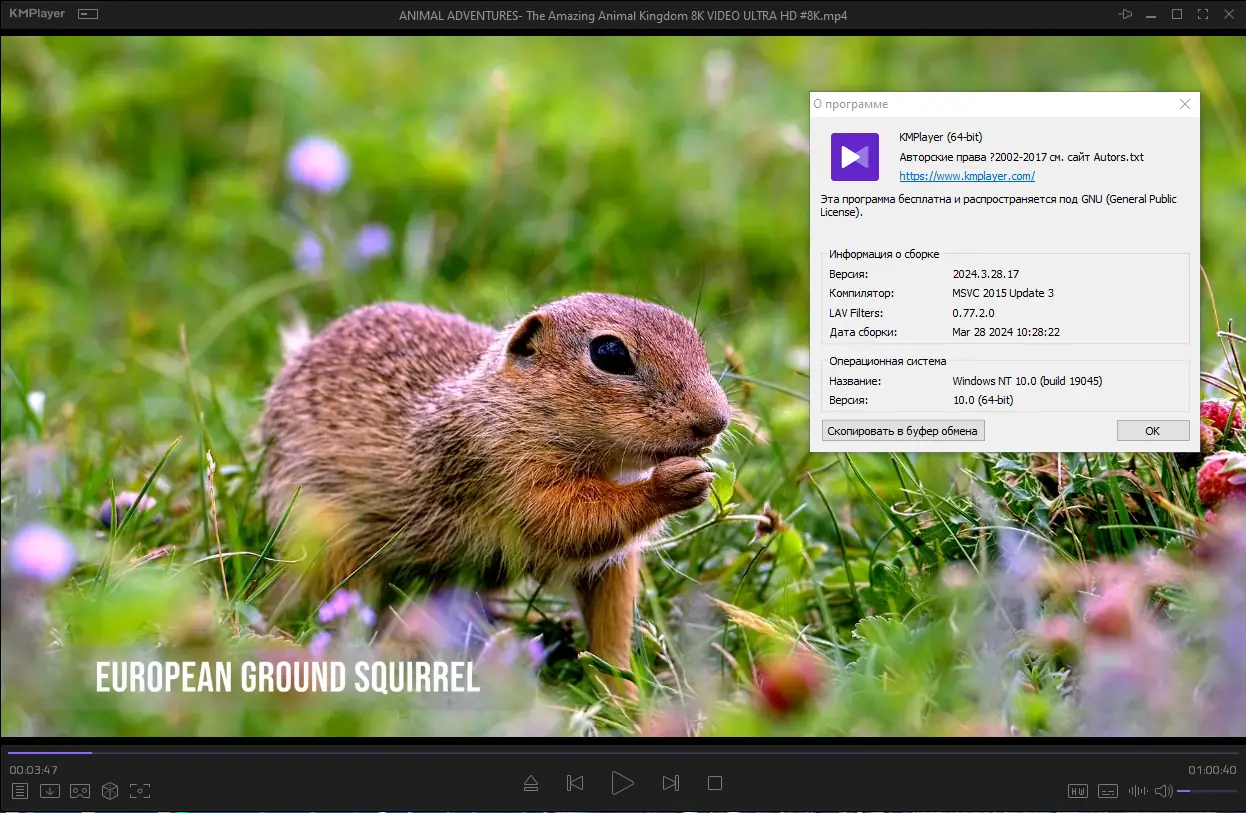Toggle subtitles icon
The height and width of the screenshot is (813, 1246).
pos(1108,791)
